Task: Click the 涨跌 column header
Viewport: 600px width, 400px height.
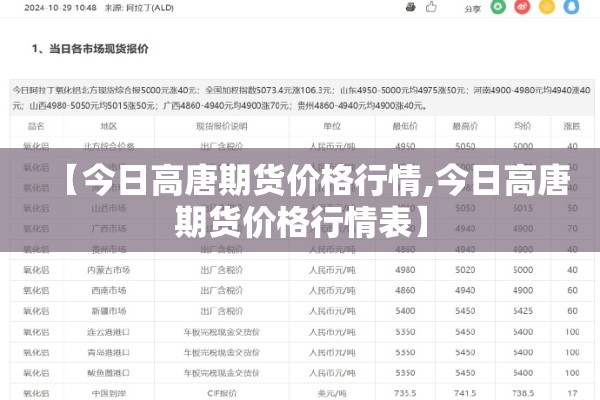Action: point(572,126)
